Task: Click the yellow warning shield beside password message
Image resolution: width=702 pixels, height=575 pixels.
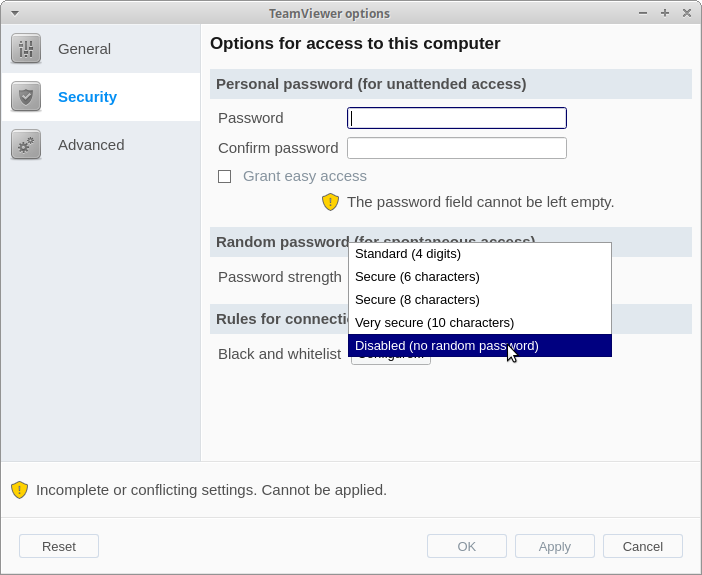Action: [330, 202]
